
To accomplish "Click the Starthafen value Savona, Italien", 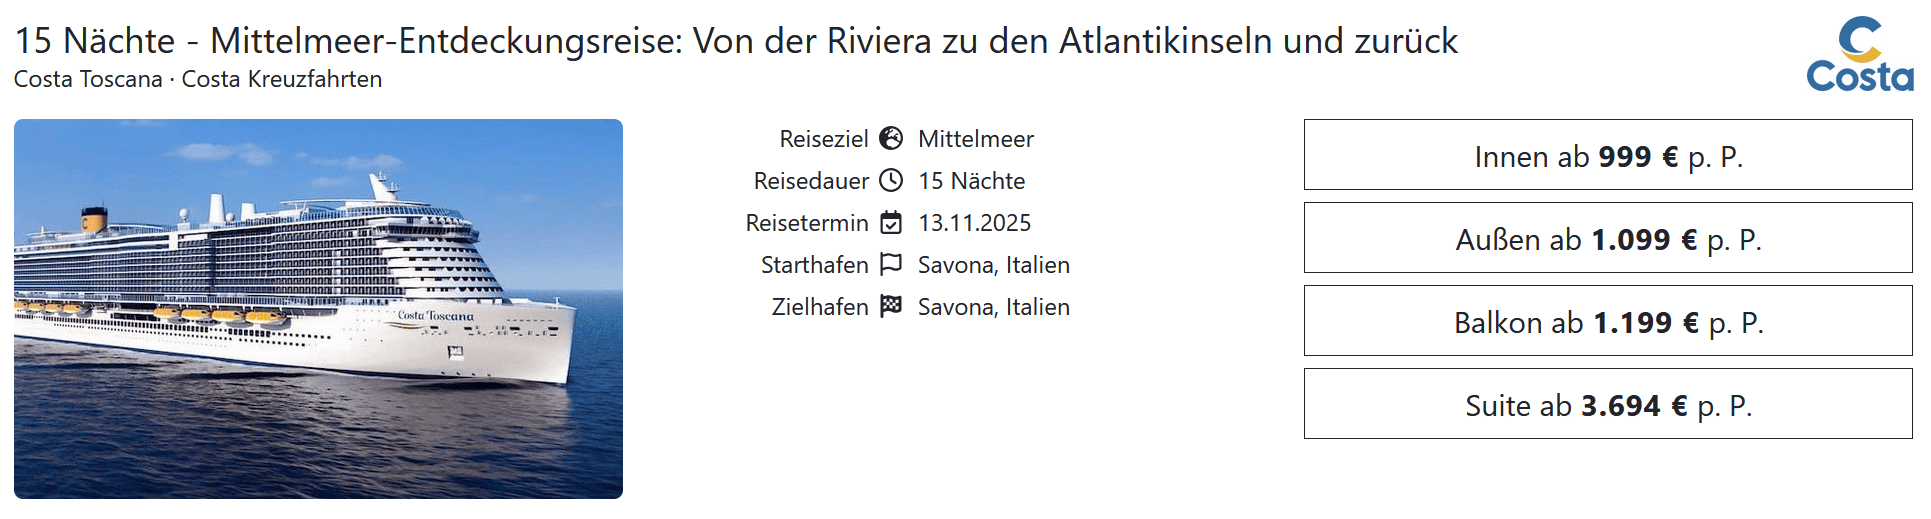I will pos(994,265).
